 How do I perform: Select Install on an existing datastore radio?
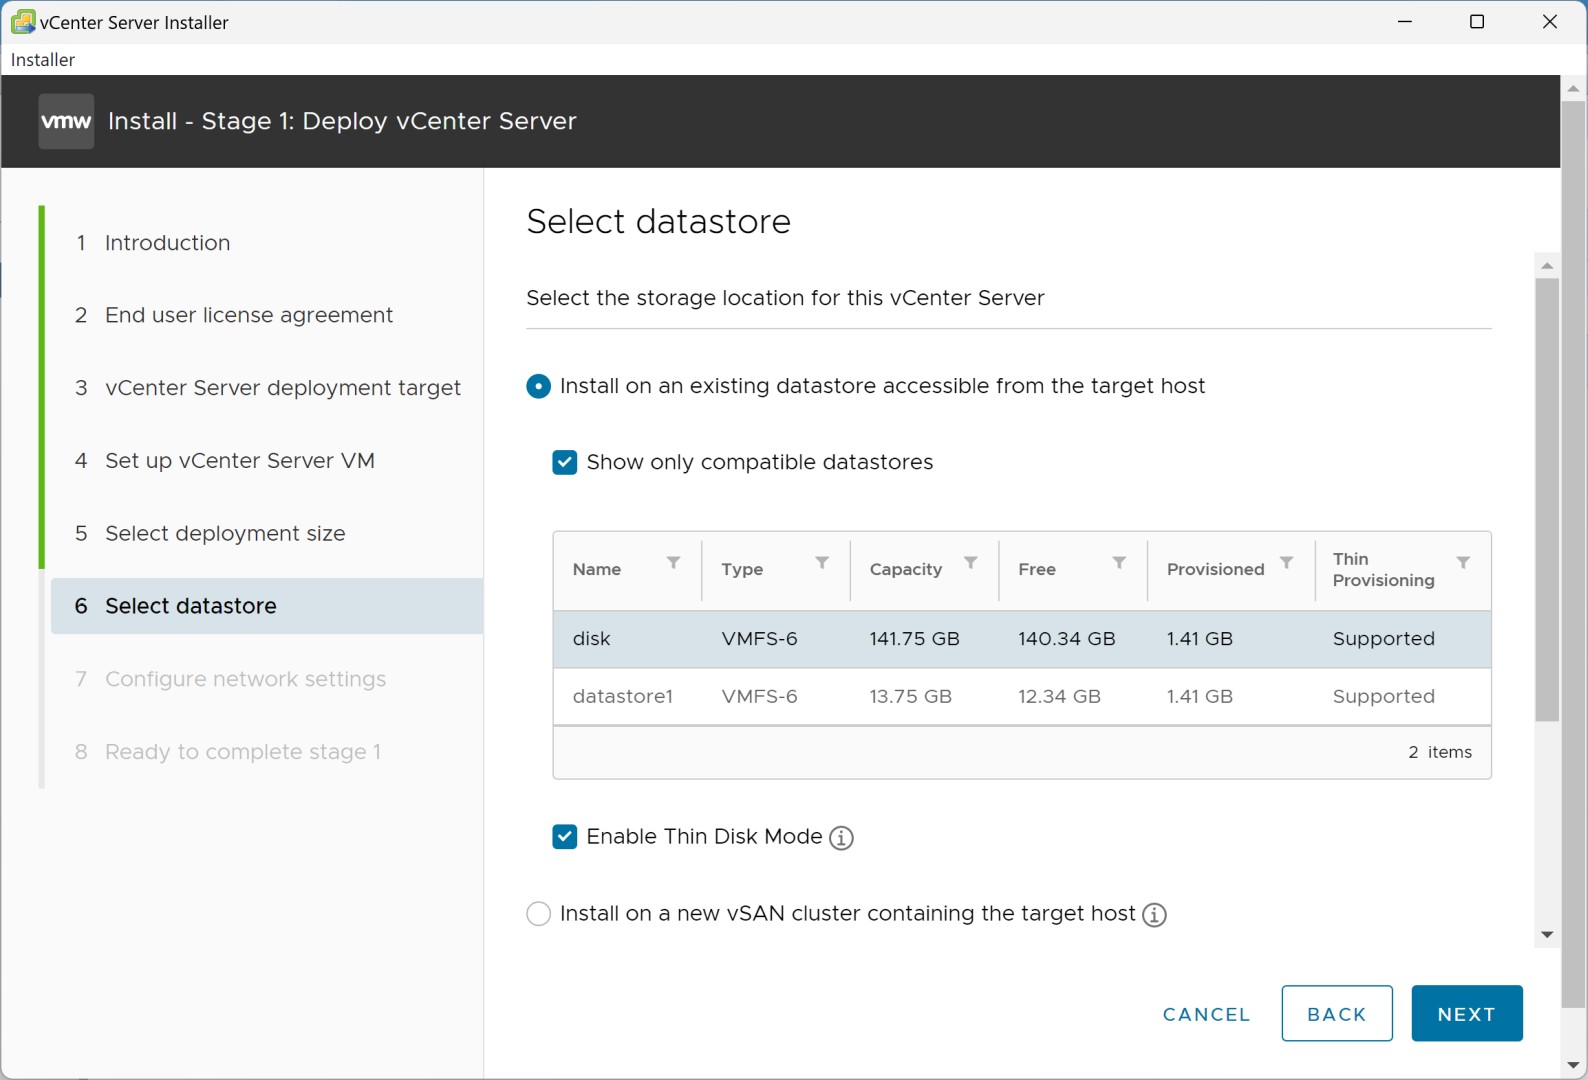[x=538, y=386]
